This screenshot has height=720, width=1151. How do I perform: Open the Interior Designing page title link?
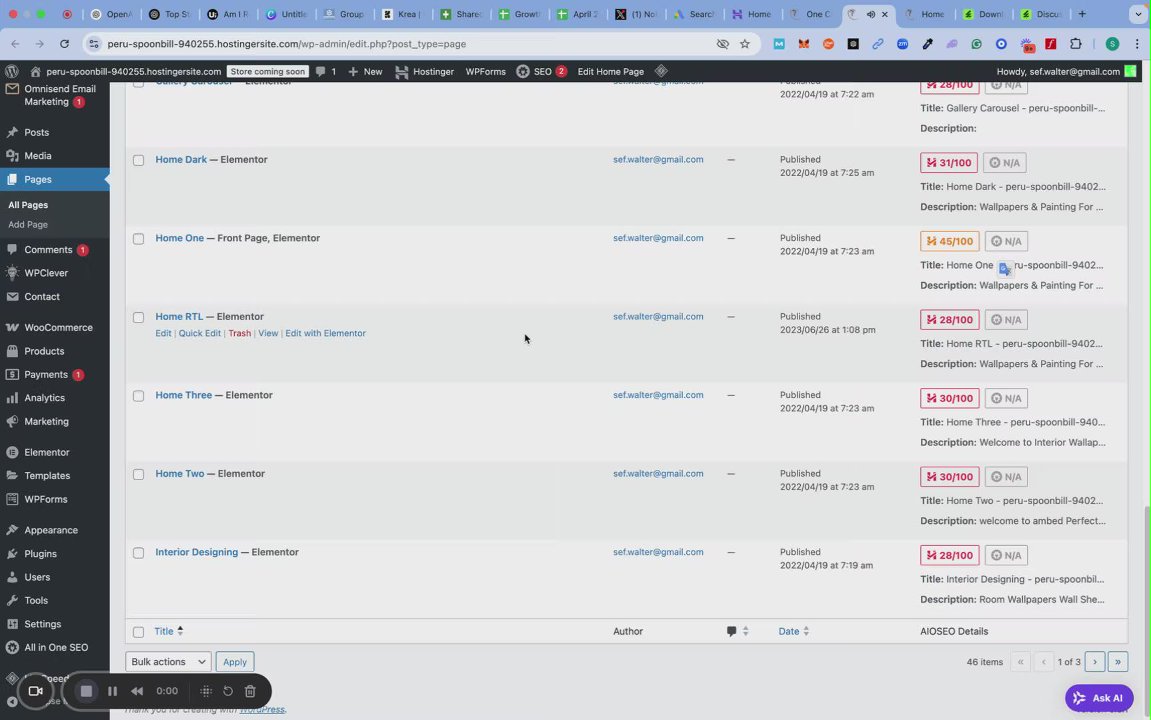point(197,552)
